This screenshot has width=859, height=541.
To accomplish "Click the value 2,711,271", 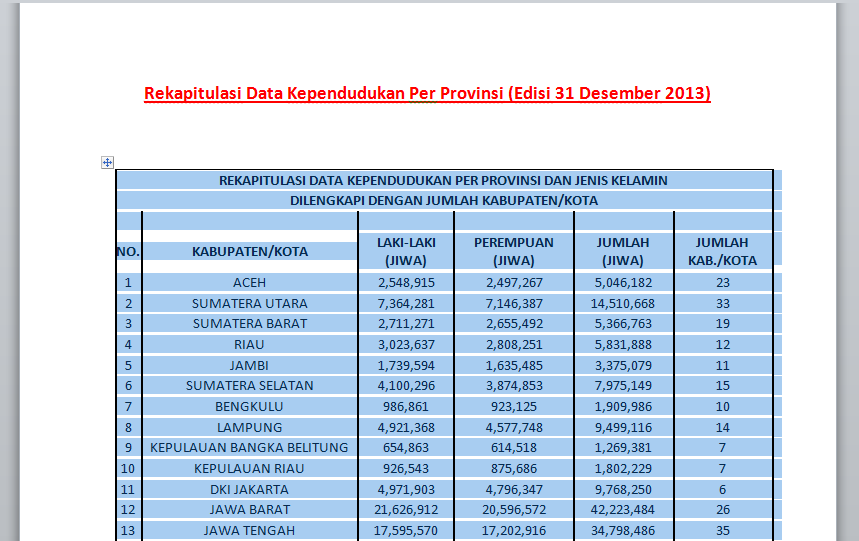I will [x=406, y=324].
